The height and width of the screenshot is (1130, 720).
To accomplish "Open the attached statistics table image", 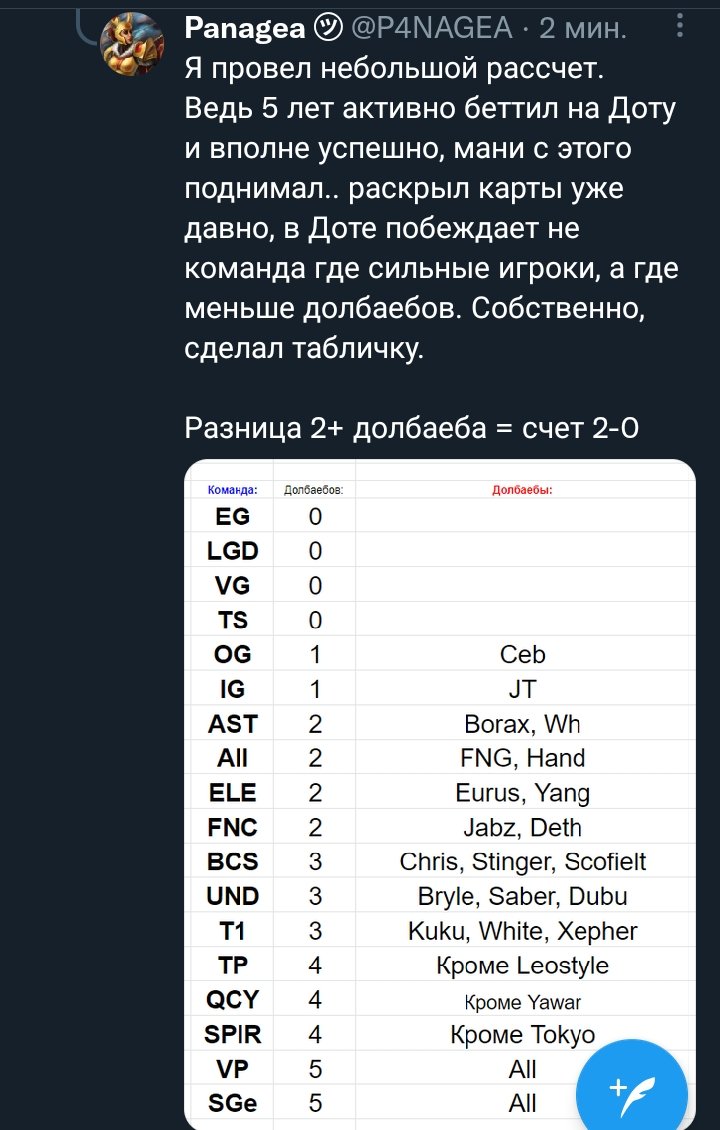I will 440,790.
